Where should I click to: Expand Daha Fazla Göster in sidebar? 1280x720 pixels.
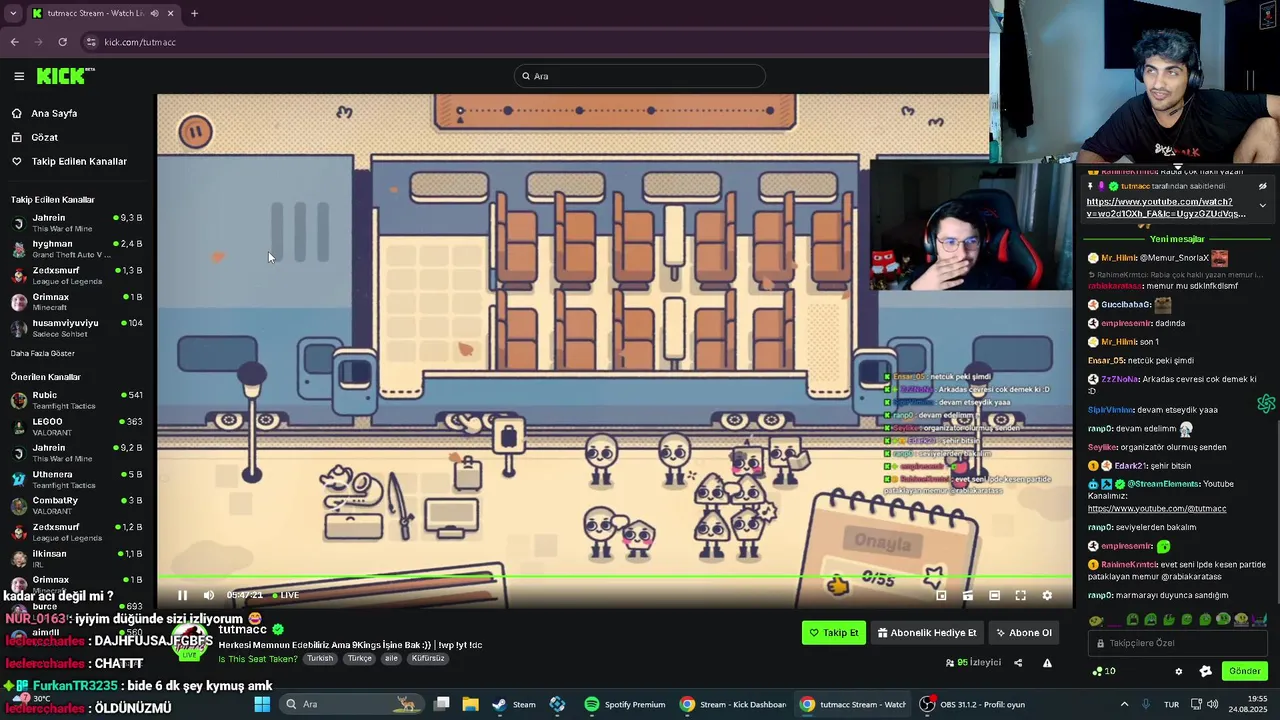point(43,353)
